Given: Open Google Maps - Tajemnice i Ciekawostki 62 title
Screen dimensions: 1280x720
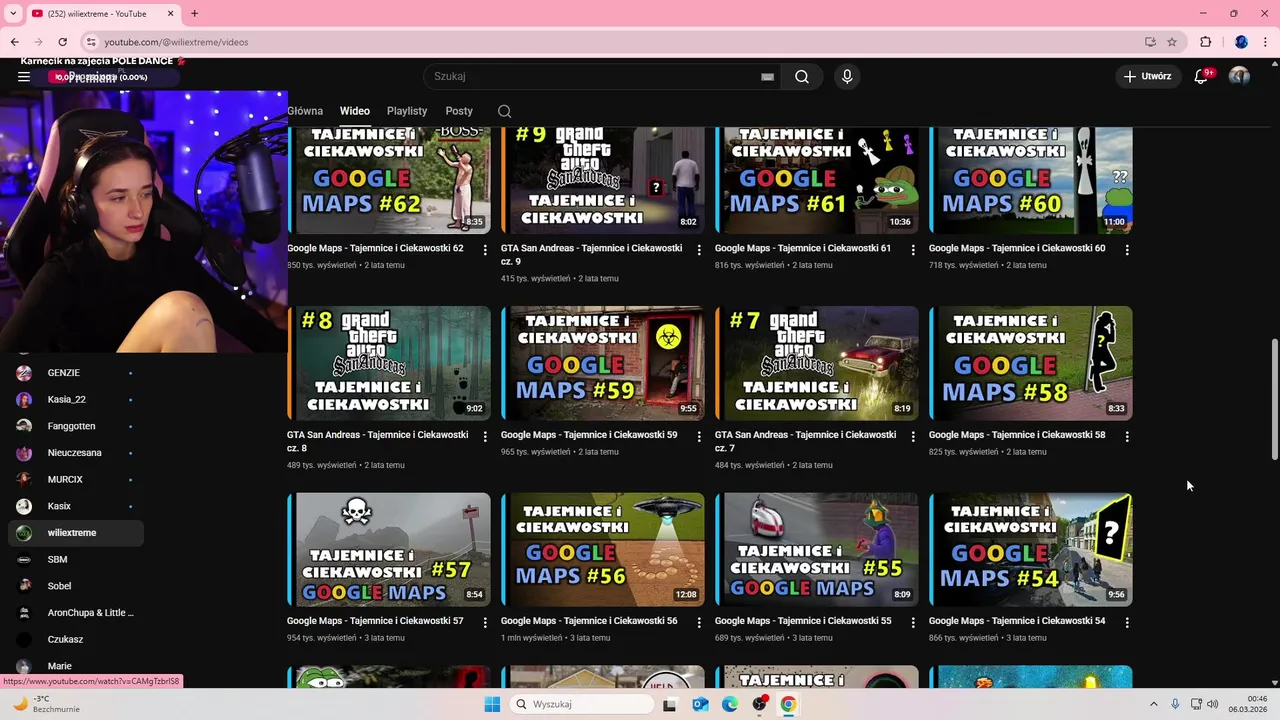Looking at the screenshot, I should click(376, 248).
